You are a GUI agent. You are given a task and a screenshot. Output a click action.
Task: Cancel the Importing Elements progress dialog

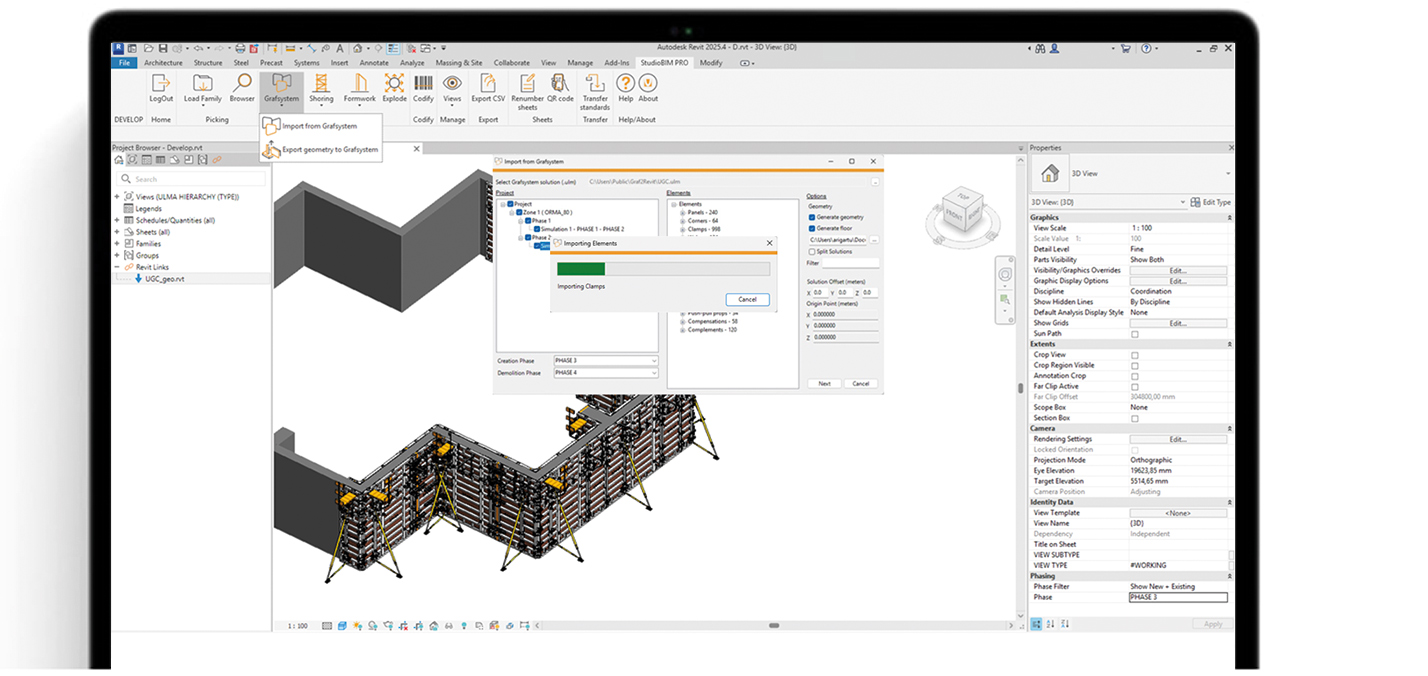(x=747, y=300)
